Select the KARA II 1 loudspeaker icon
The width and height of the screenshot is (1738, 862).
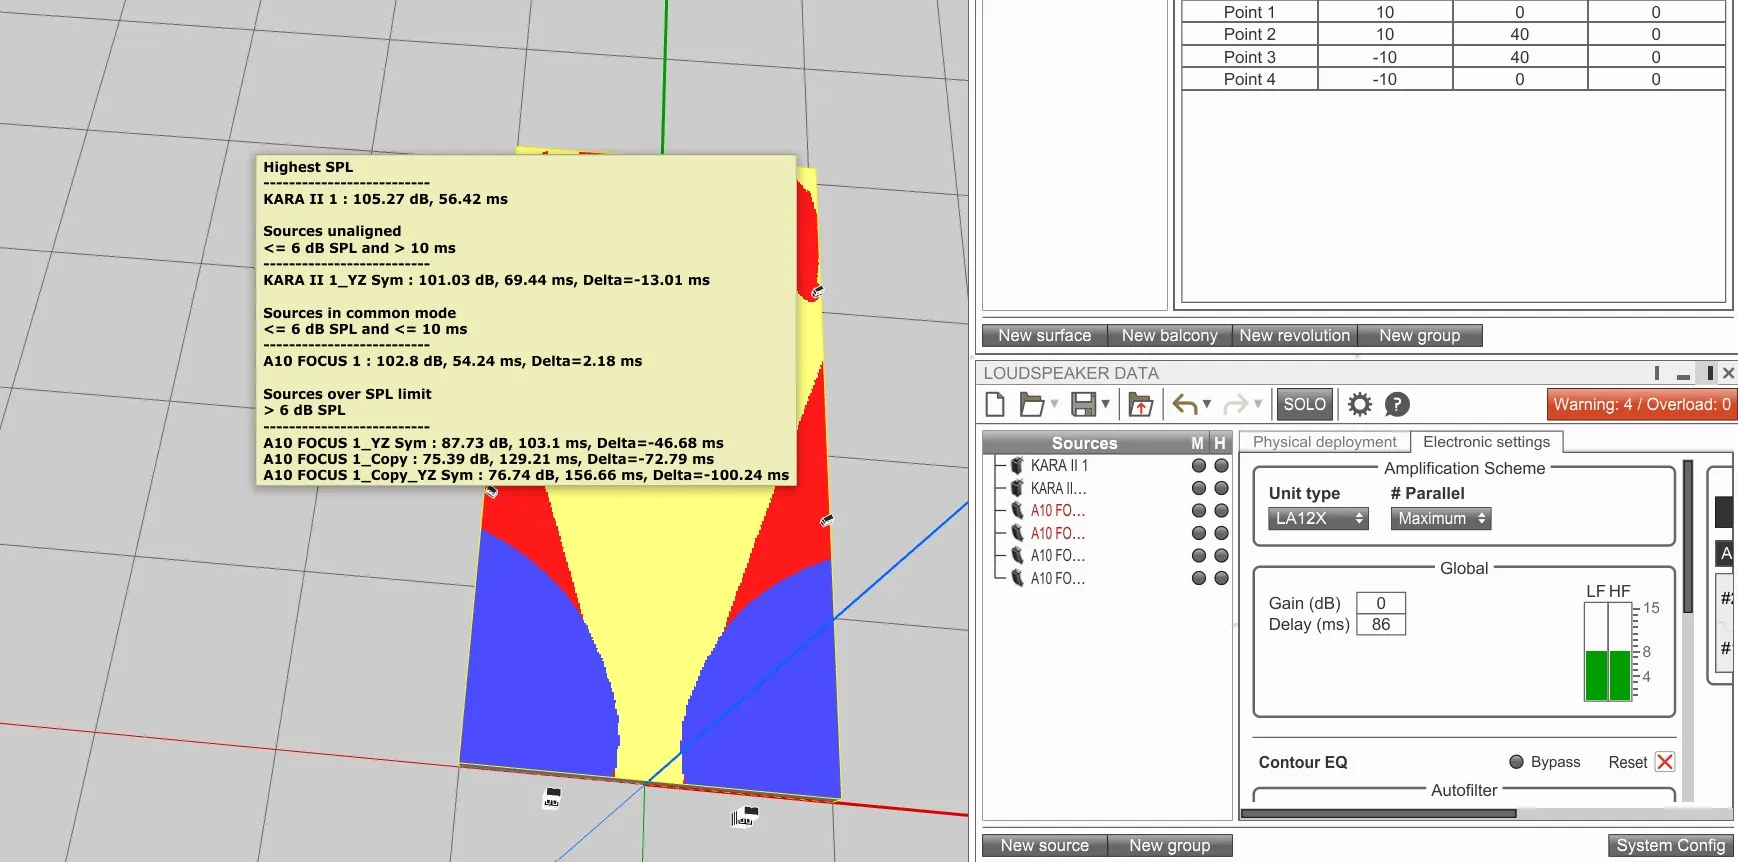pos(1017,465)
